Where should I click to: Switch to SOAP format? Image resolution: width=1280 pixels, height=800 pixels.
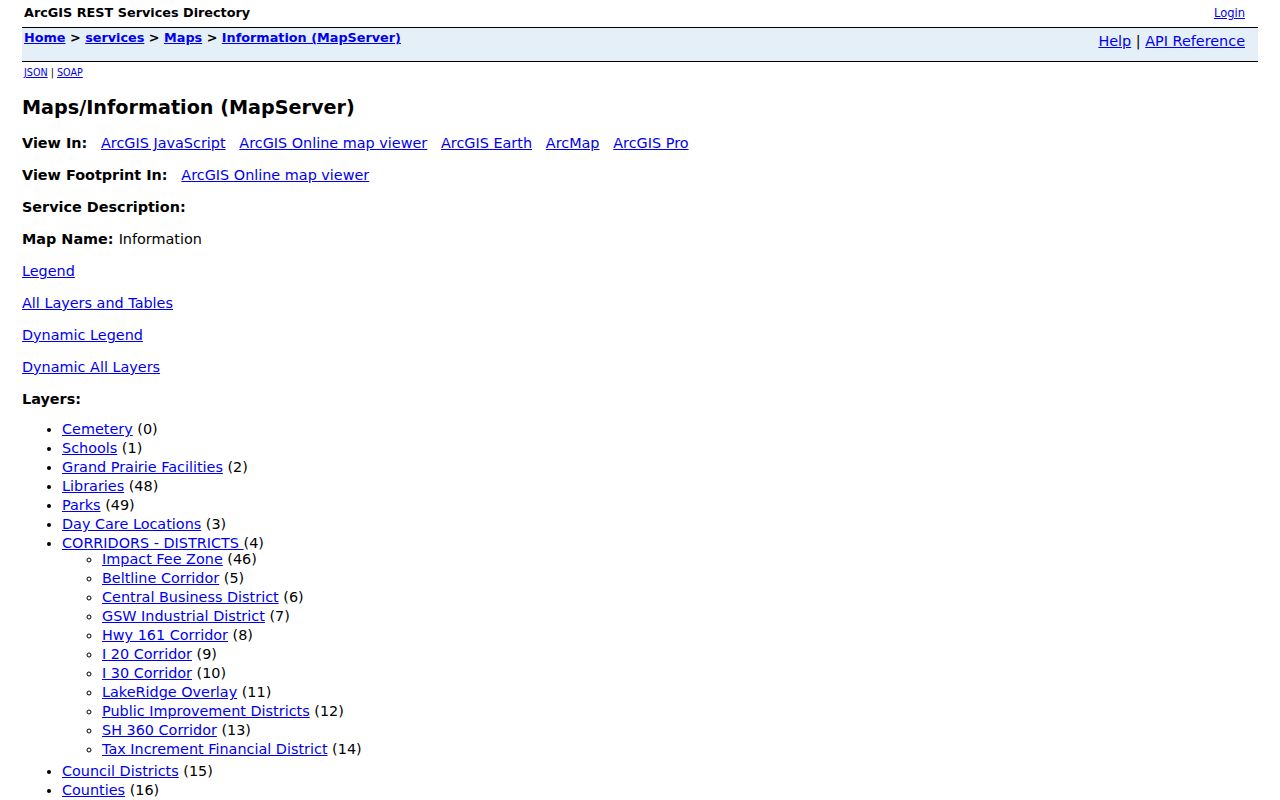point(70,72)
